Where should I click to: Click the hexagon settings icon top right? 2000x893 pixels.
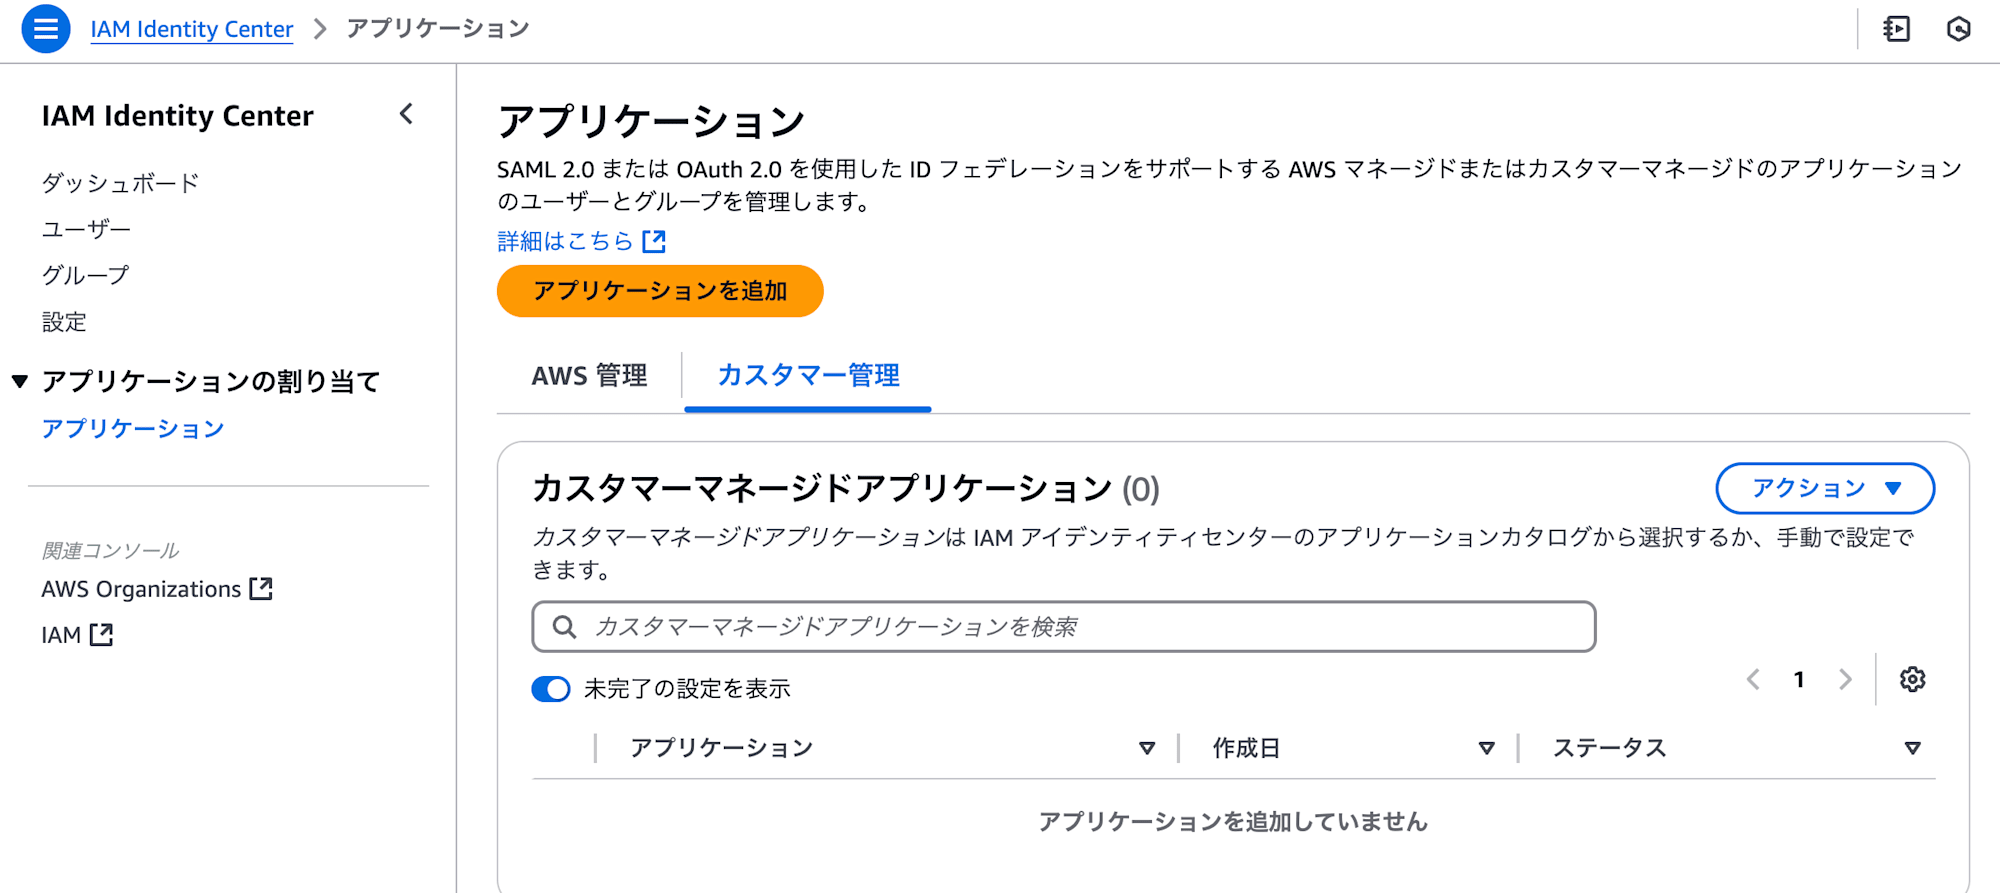[1958, 29]
